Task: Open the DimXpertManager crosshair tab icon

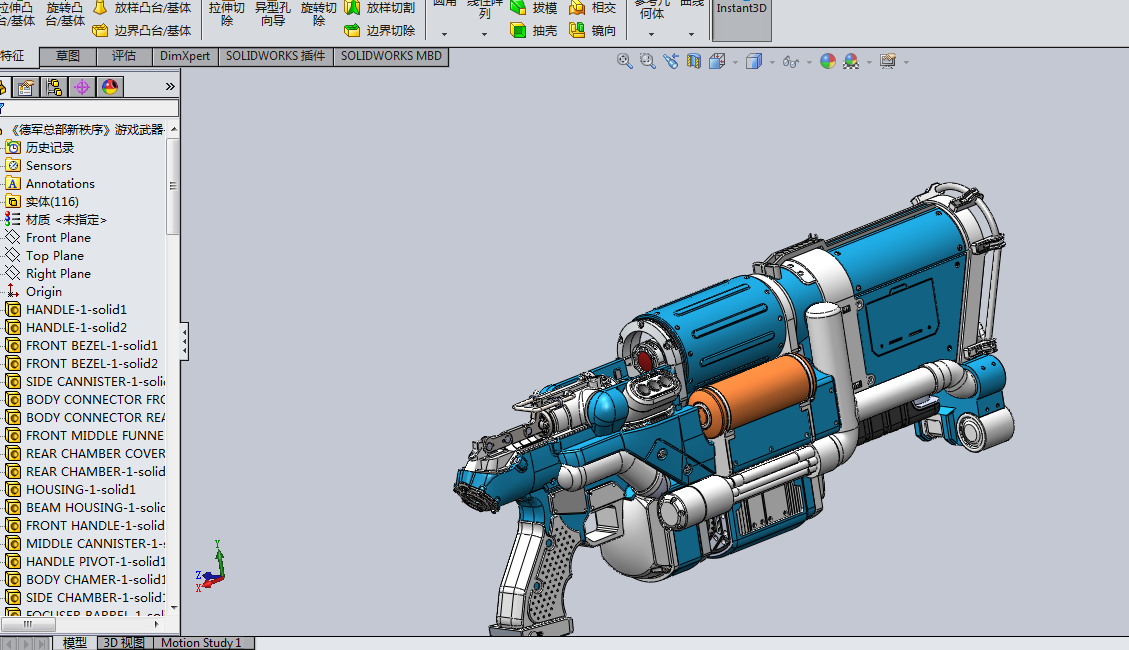Action: click(82, 87)
